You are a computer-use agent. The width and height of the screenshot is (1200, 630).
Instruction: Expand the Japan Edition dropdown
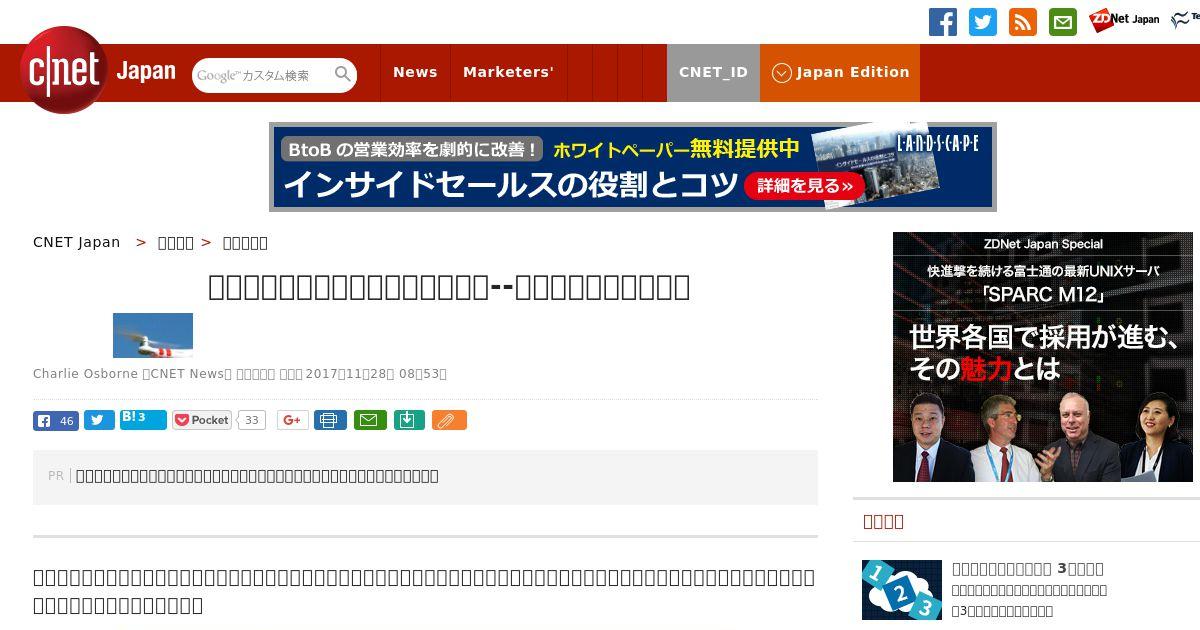840,72
